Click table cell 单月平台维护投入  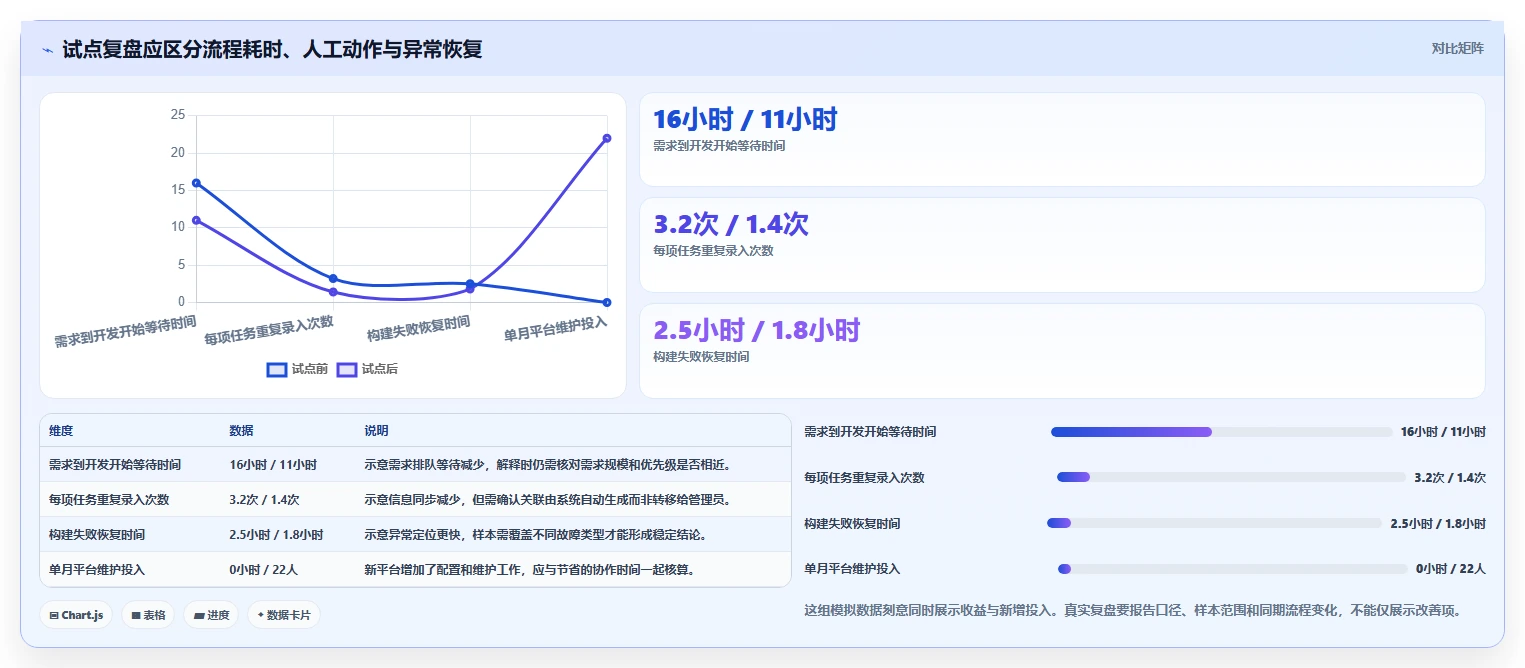tap(97, 570)
